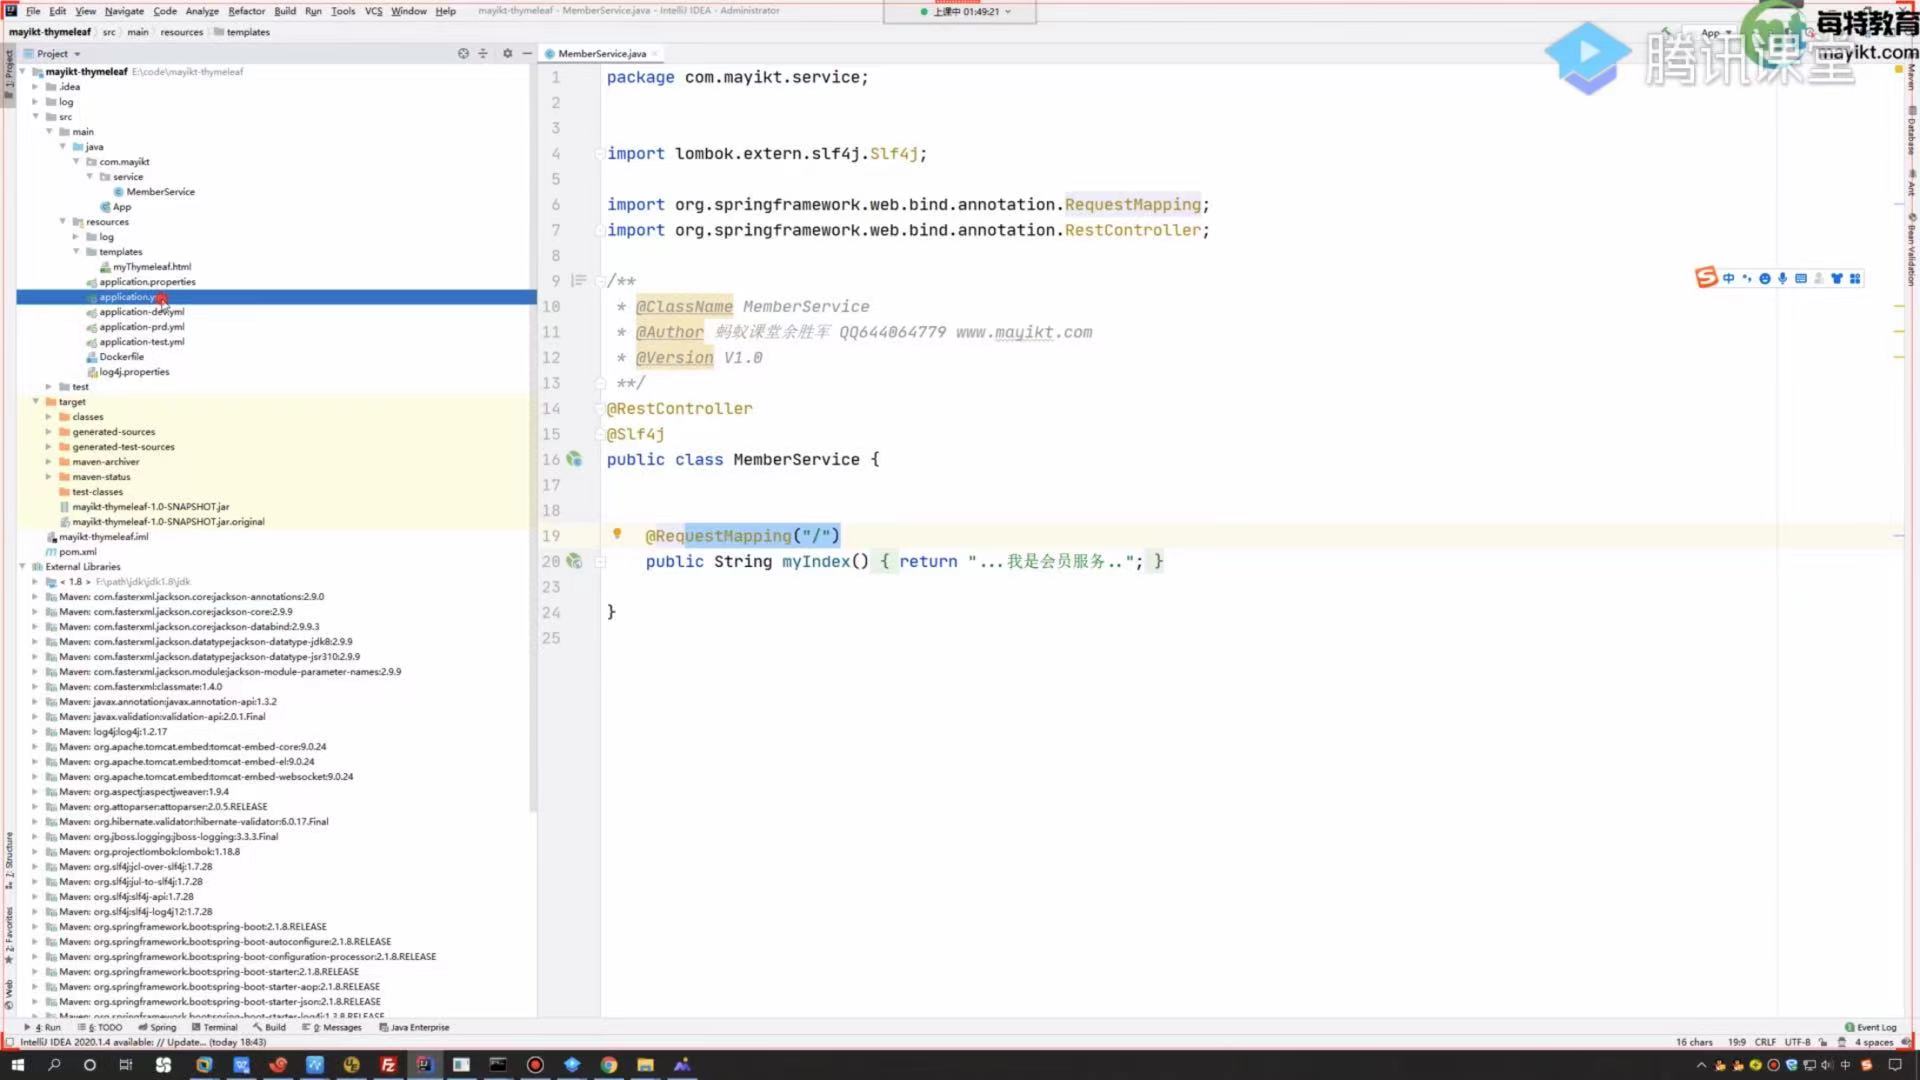Click the run gutter icon beside MemberService class
The image size is (1920, 1080).
click(x=574, y=459)
